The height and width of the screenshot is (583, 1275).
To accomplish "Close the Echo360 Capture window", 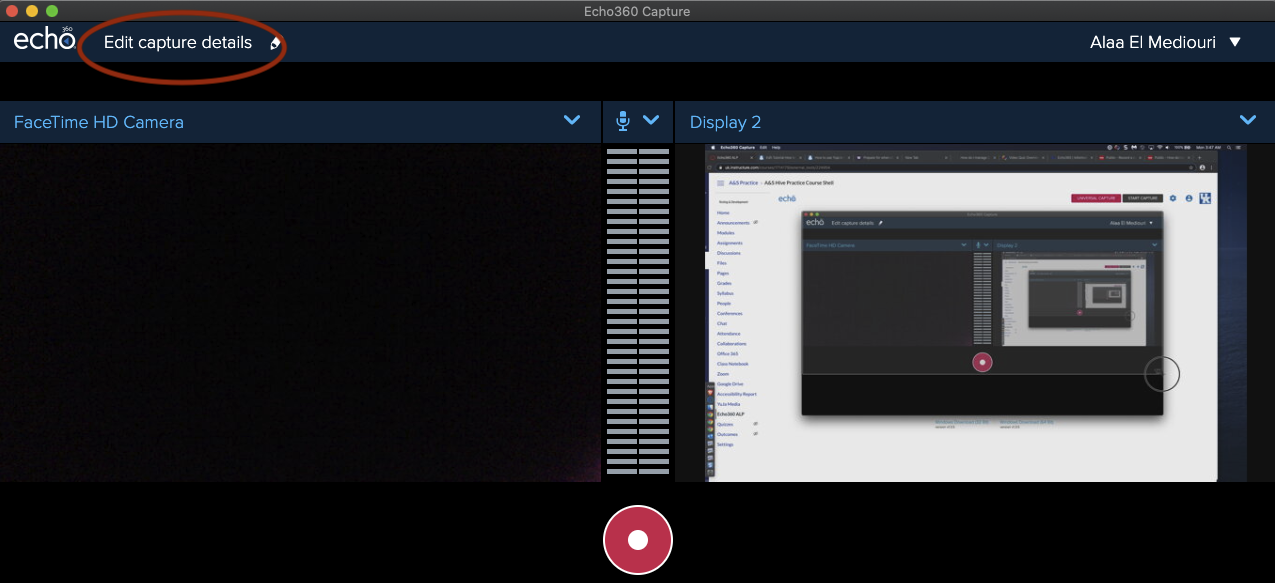I will 12,11.
